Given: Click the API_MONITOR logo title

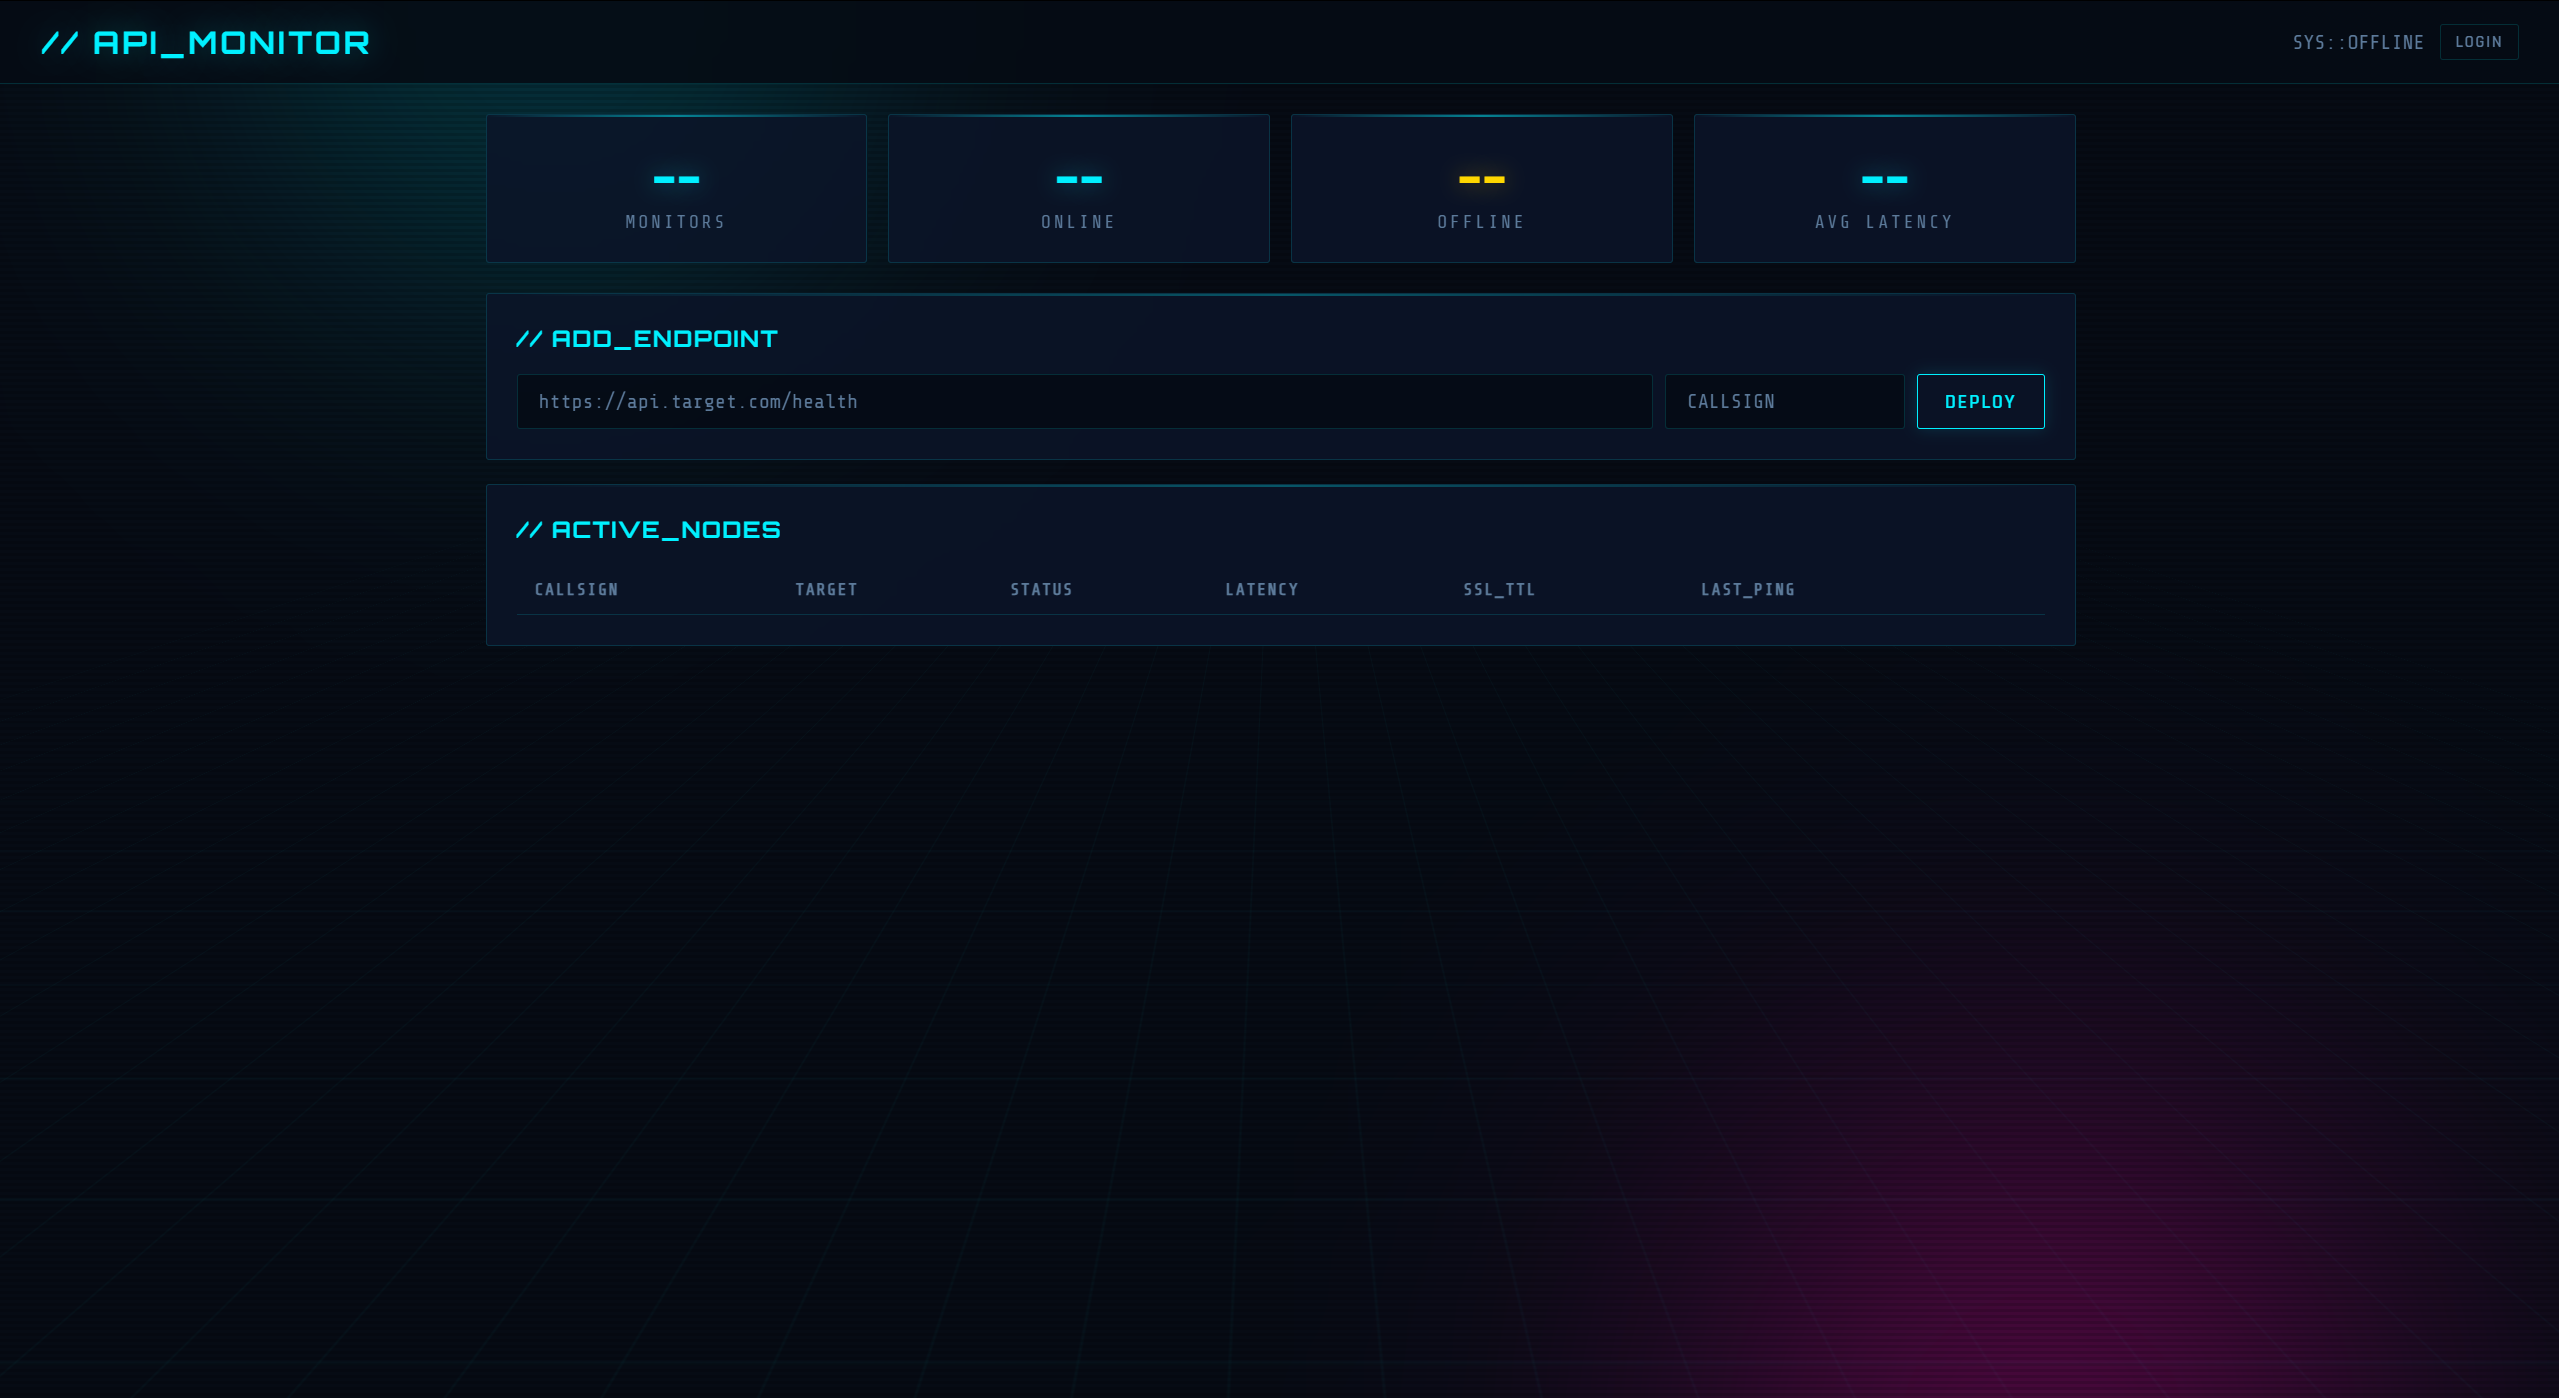Looking at the screenshot, I should tap(205, 42).
